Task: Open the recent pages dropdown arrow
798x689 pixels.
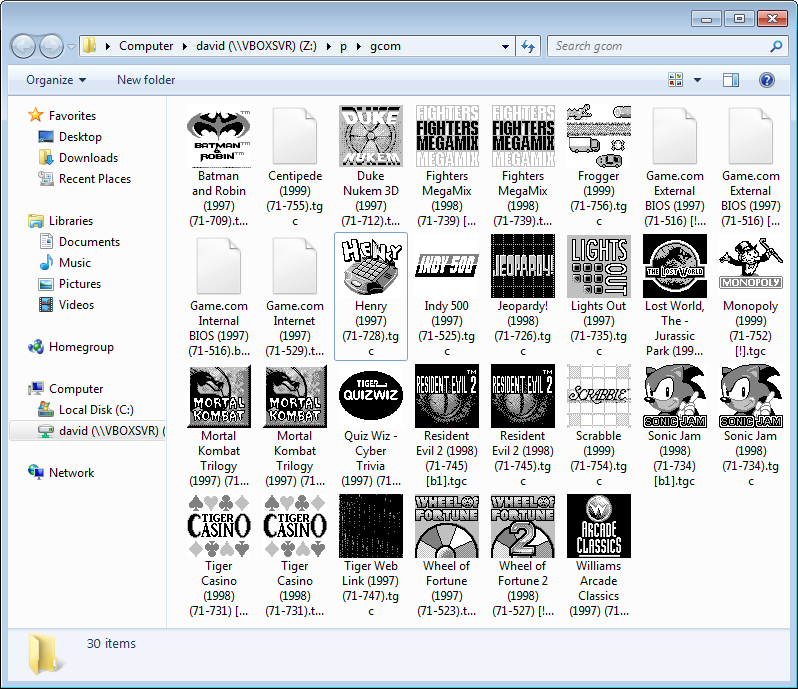Action: [x=71, y=47]
